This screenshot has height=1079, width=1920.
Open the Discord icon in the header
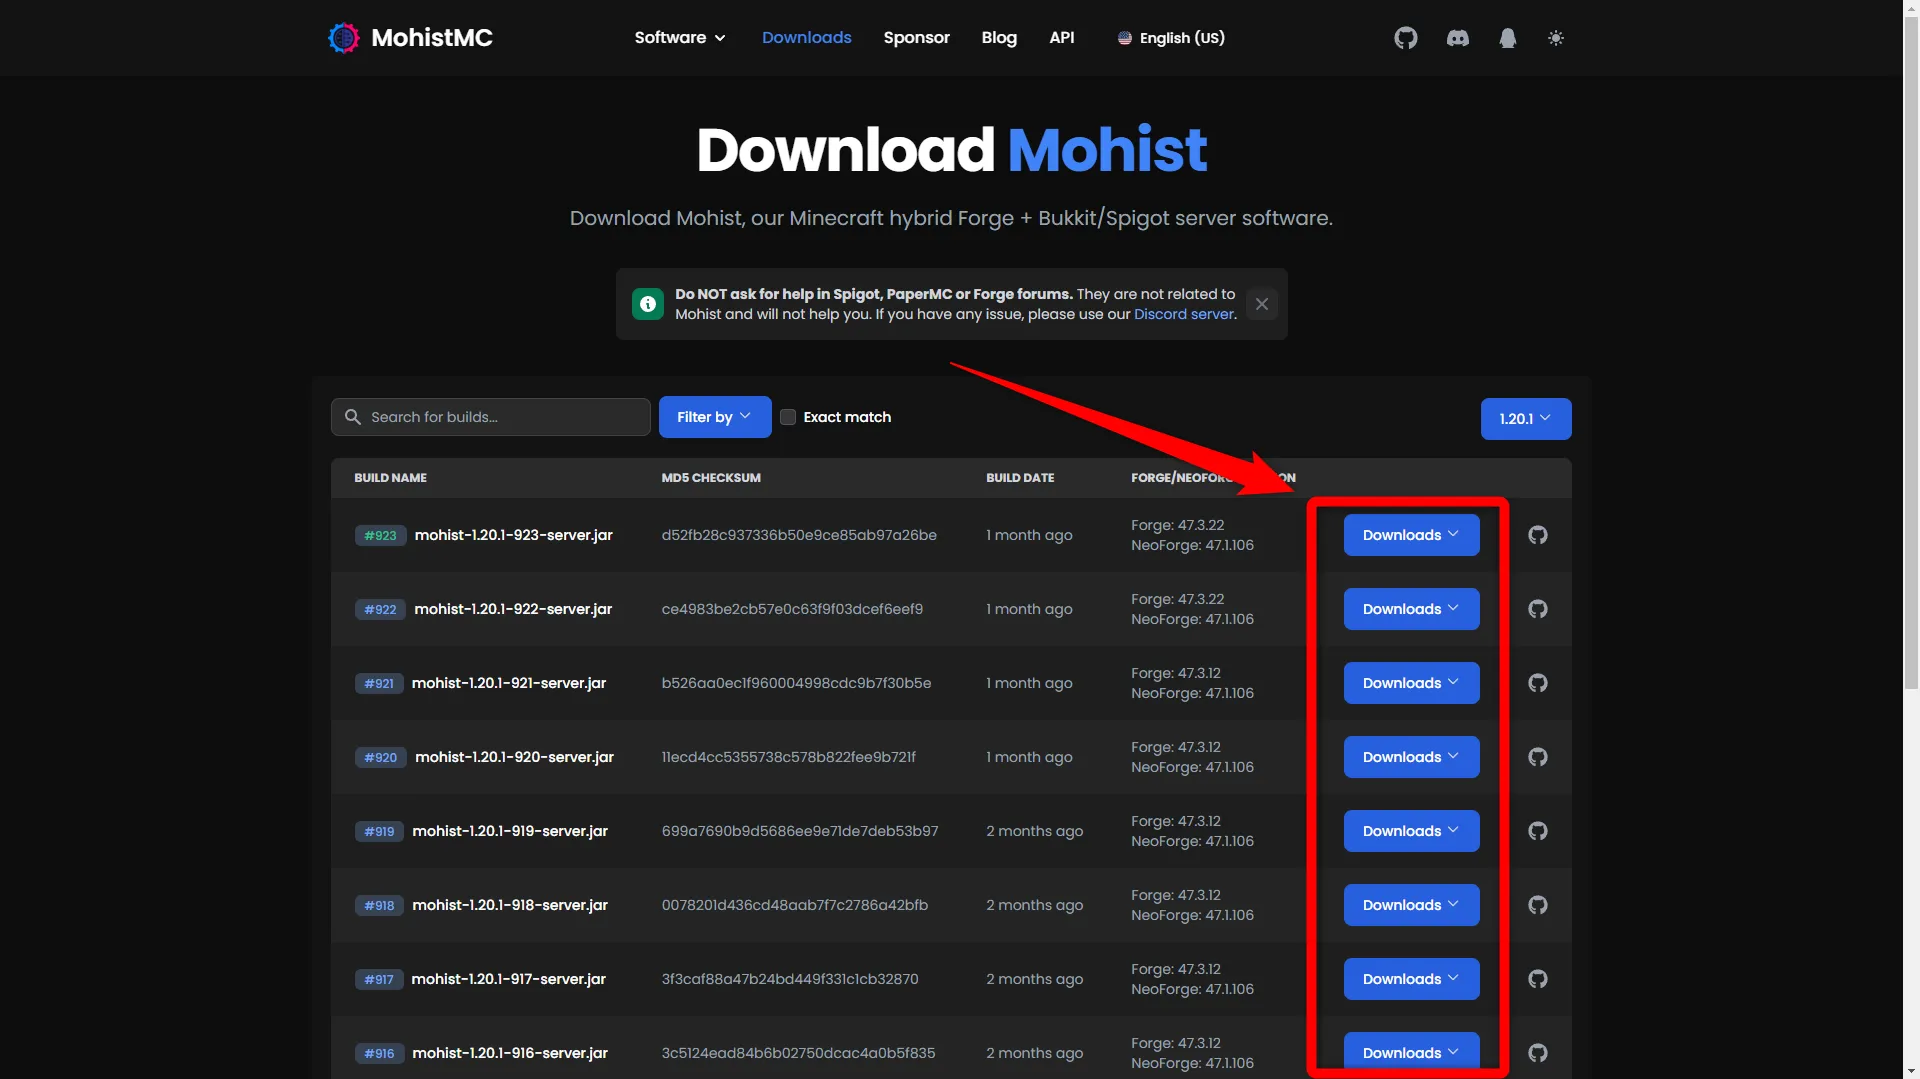1458,38
